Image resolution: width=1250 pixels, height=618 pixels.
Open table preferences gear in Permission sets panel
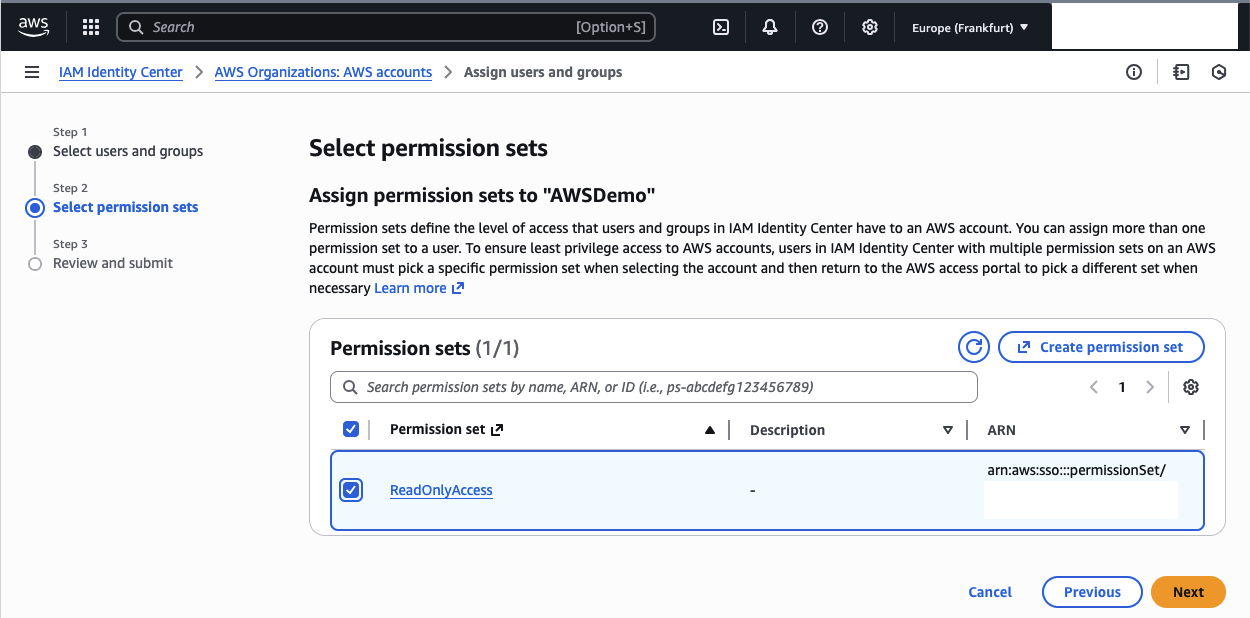[x=1190, y=387]
